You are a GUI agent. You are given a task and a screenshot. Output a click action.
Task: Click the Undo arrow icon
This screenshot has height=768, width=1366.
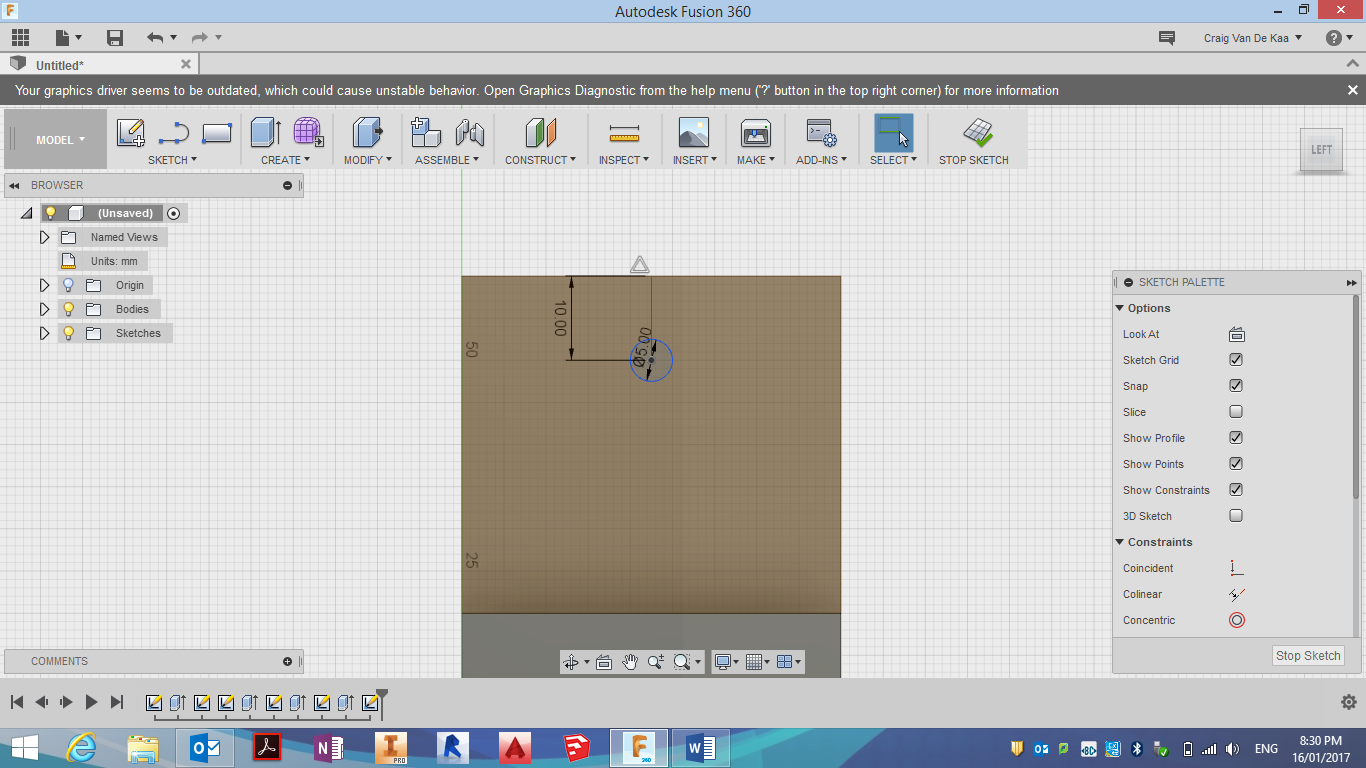pyautogui.click(x=154, y=38)
